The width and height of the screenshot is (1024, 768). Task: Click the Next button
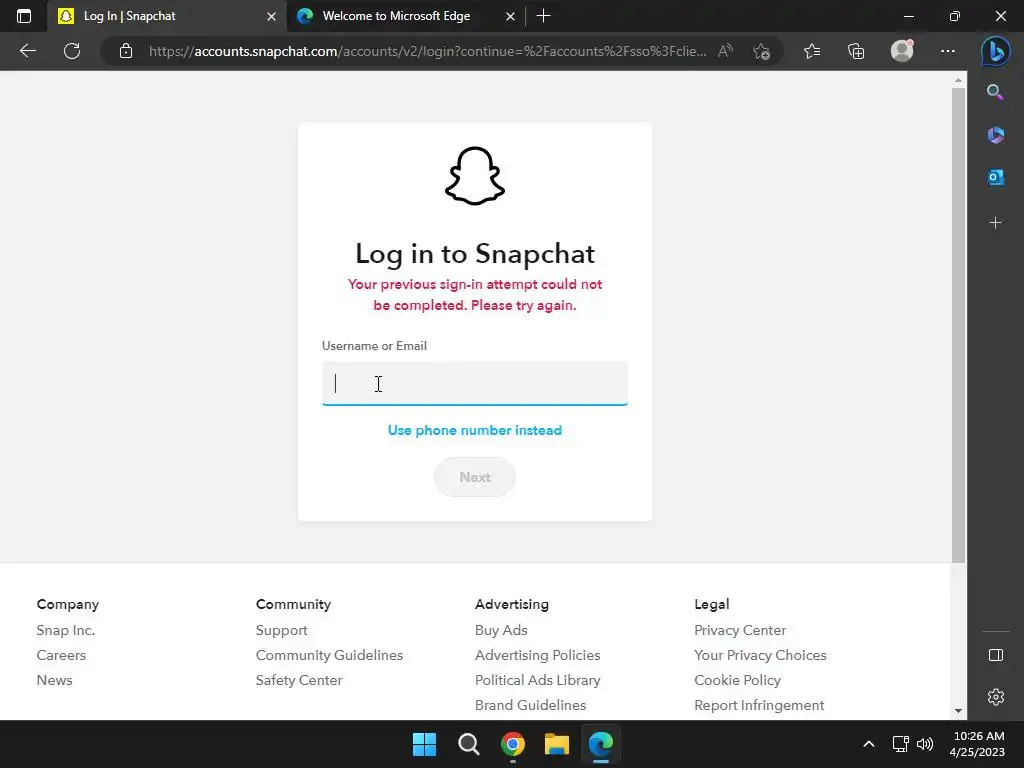point(475,477)
